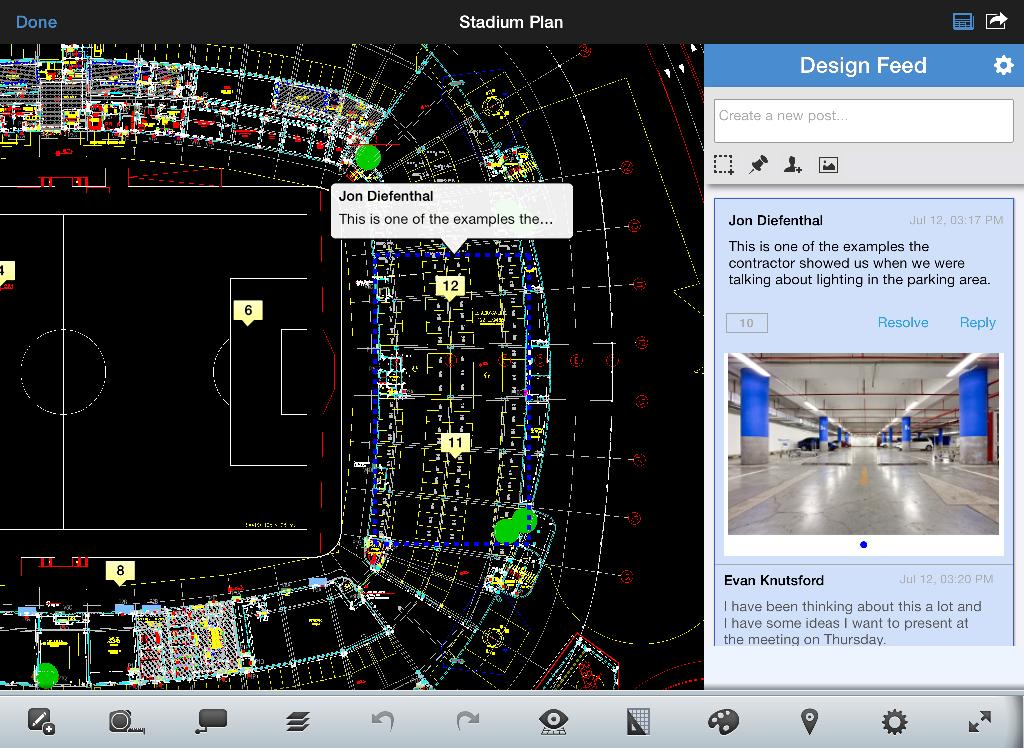Open the Design Feed settings gear

[x=1003, y=65]
